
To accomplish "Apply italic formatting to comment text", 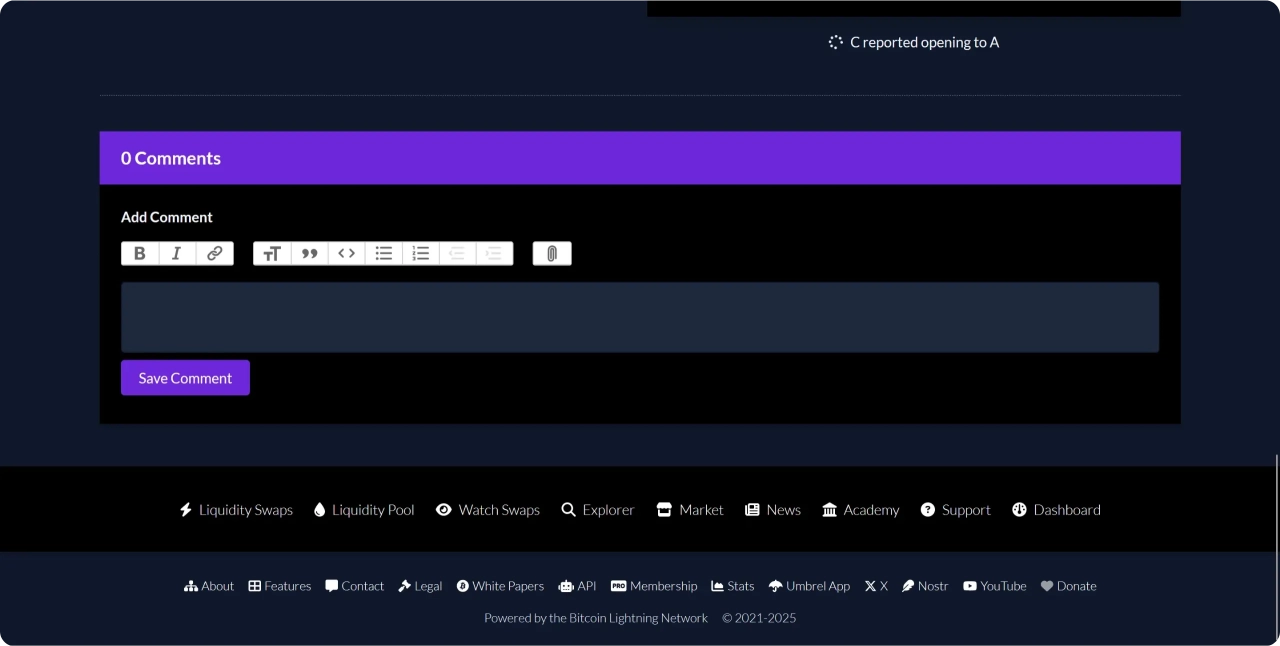I will click(x=177, y=254).
